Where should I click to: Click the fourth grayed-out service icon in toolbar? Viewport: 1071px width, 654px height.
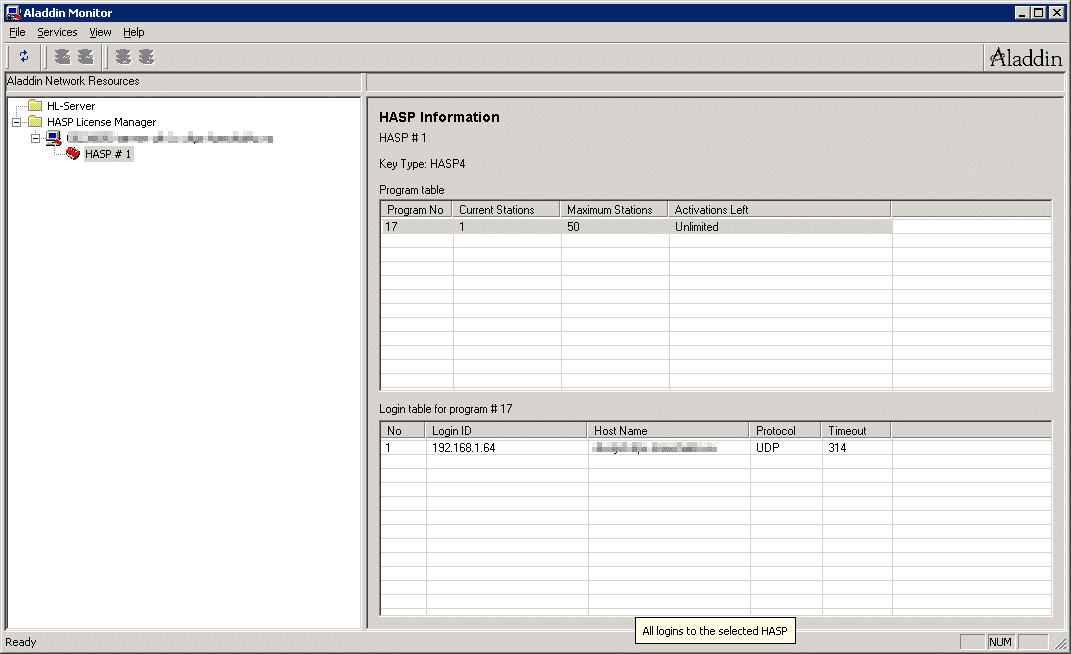point(146,57)
